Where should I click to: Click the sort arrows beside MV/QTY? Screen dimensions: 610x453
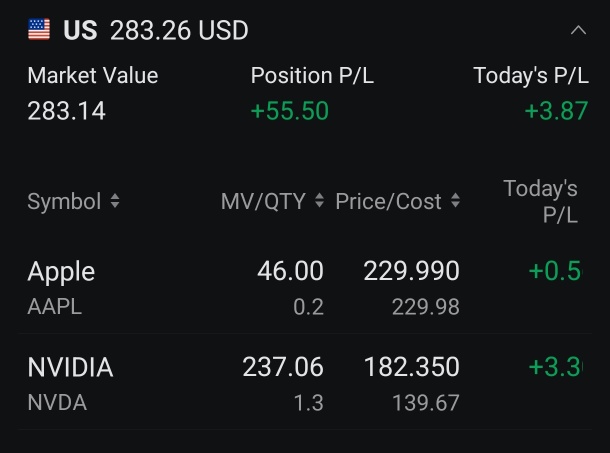click(x=319, y=202)
